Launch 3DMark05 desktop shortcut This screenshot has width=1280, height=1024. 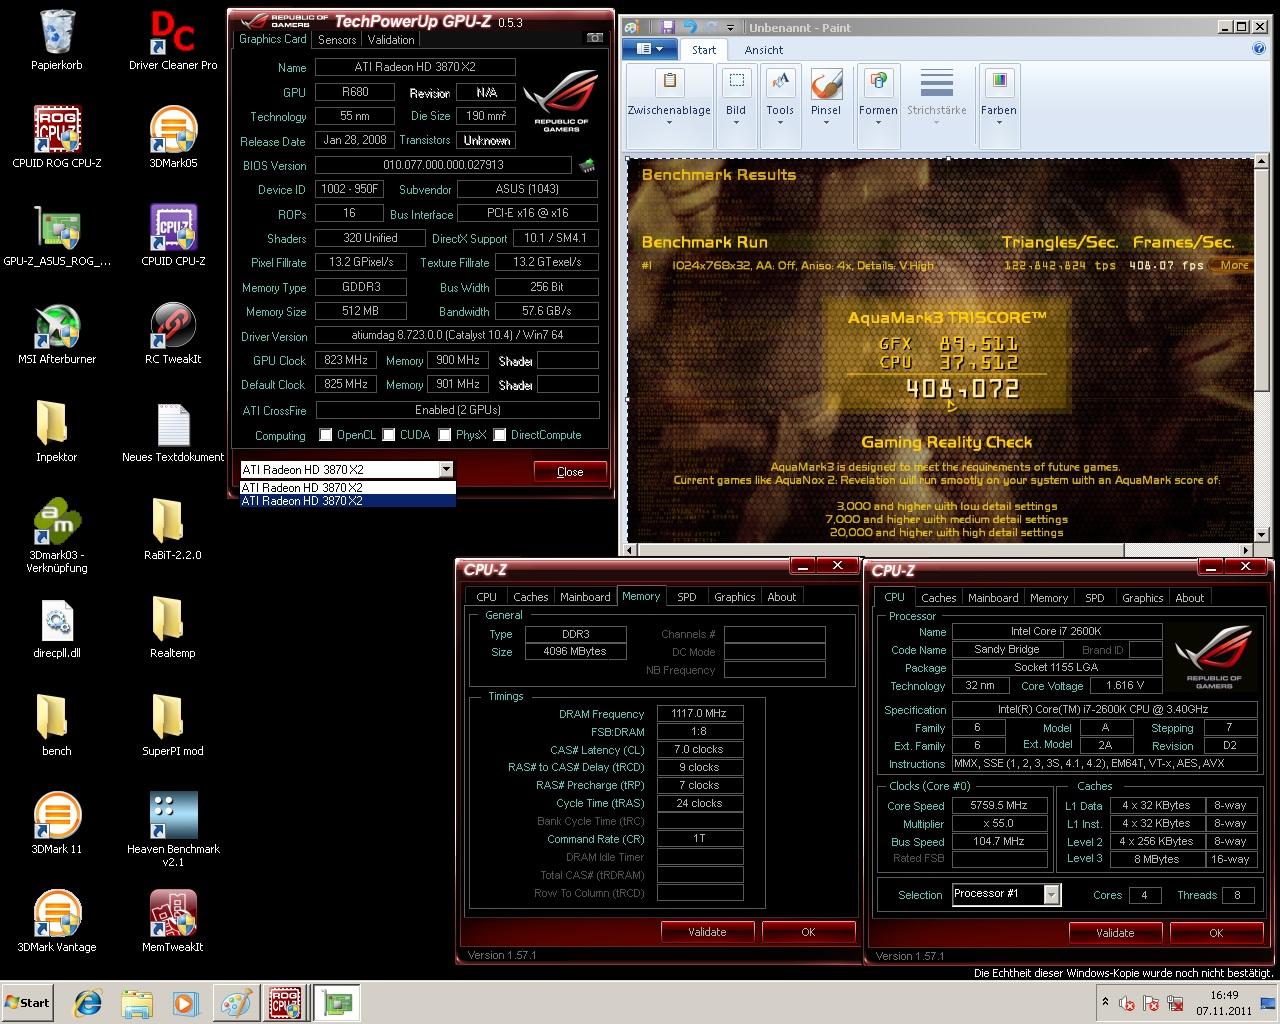(172, 137)
